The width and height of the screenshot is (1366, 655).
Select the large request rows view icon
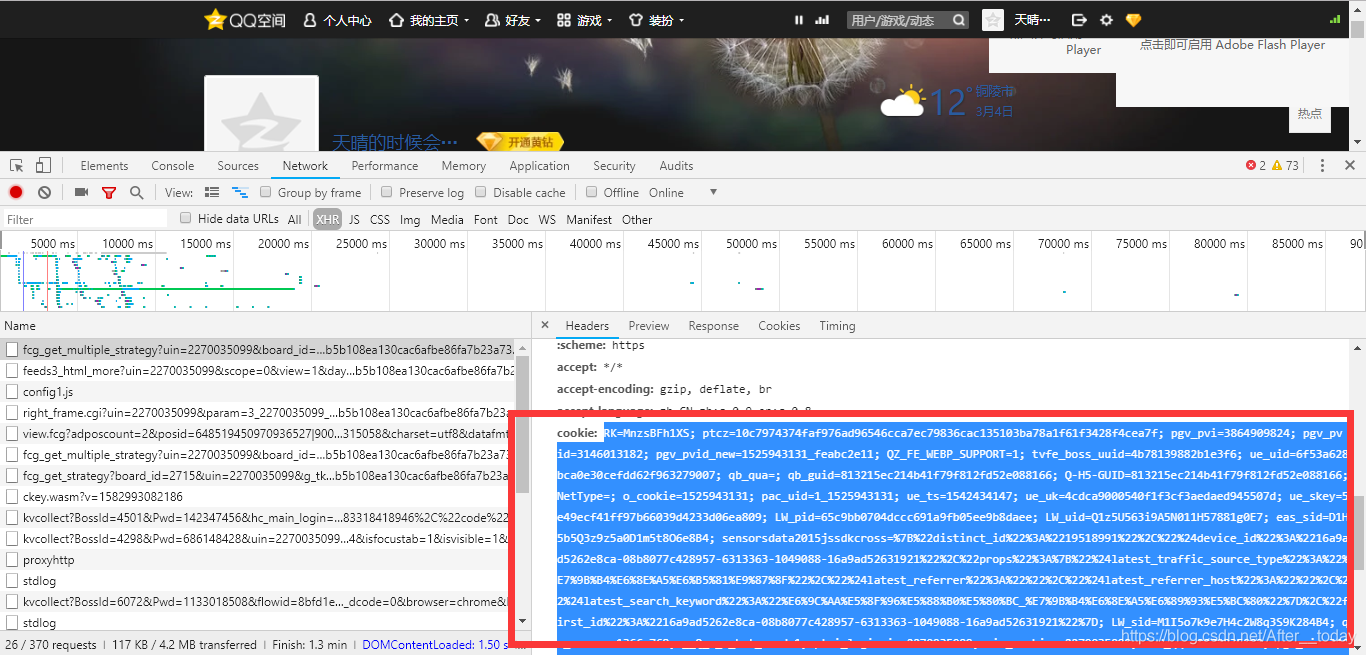(x=212, y=192)
